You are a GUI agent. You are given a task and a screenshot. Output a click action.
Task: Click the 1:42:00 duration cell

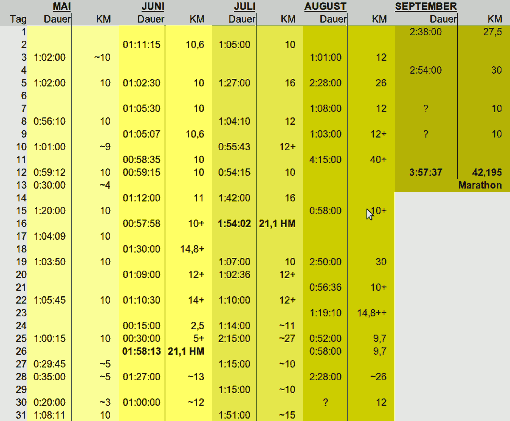(x=234, y=198)
